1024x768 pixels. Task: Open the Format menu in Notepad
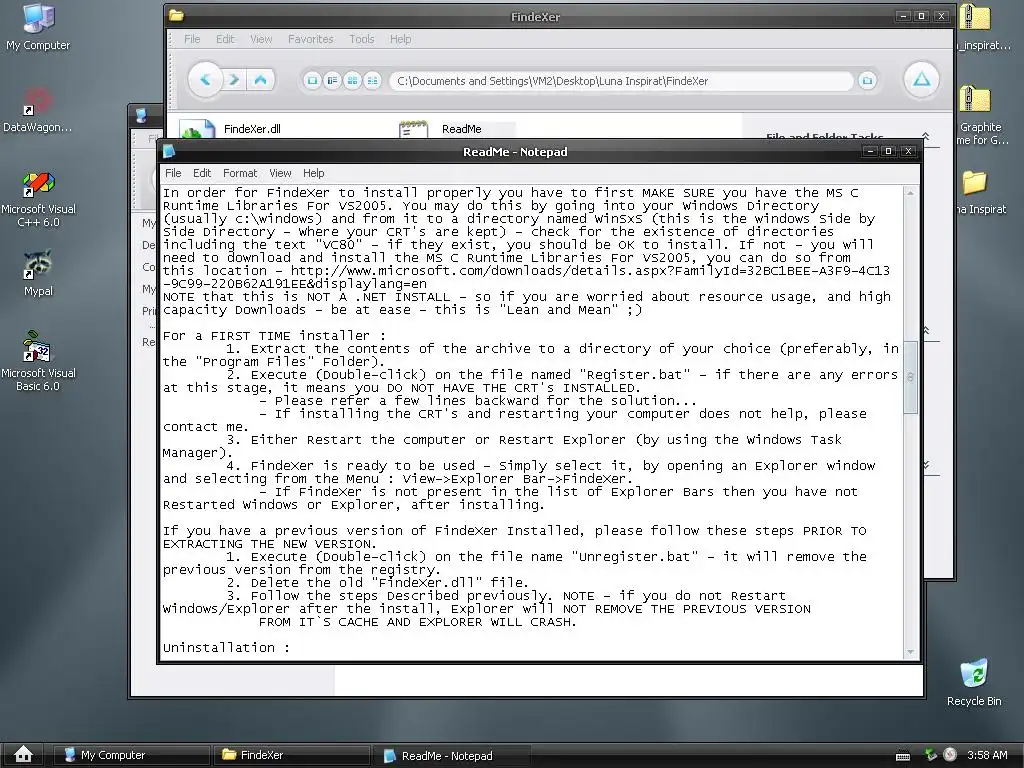point(240,173)
